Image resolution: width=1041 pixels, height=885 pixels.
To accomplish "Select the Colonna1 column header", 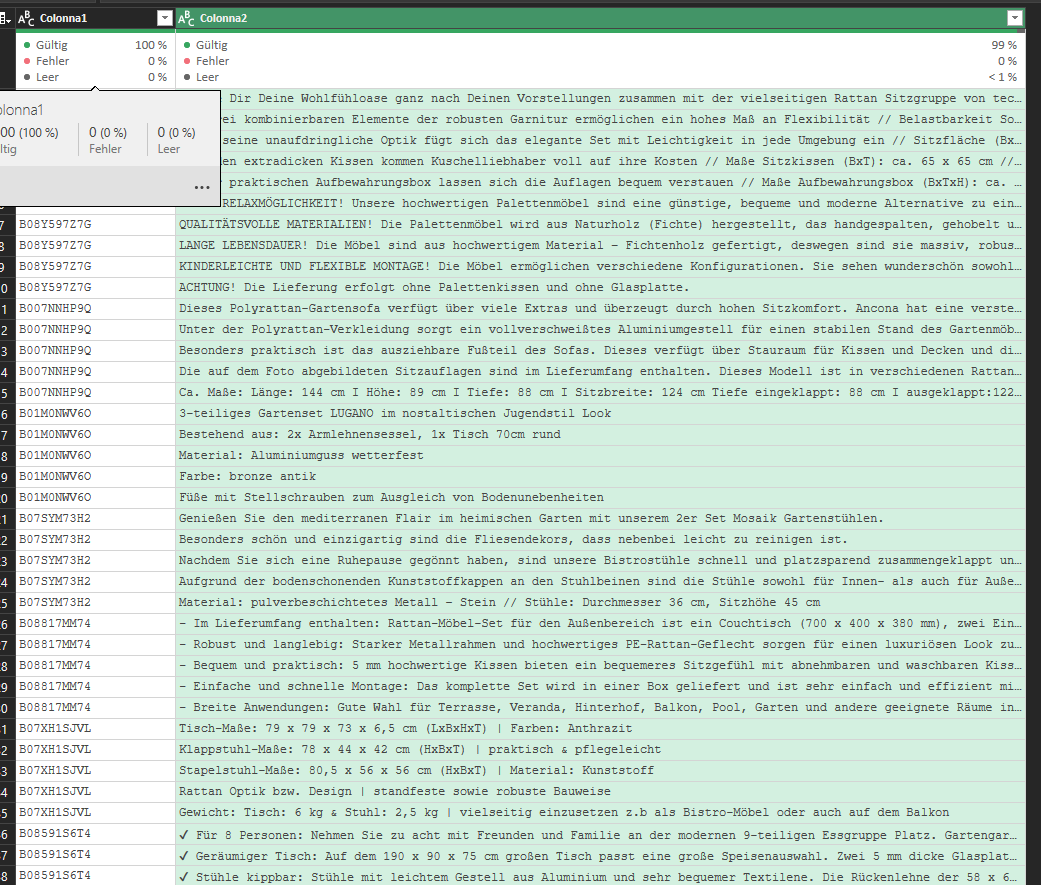I will point(95,19).
